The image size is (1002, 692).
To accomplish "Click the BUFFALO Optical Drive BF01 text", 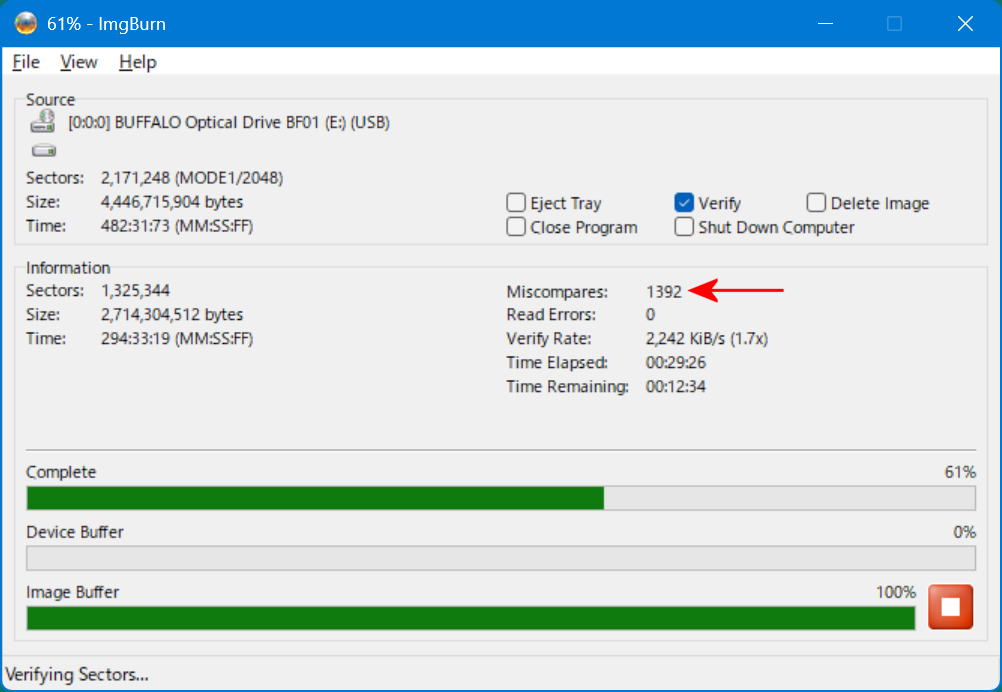I will pos(229,122).
